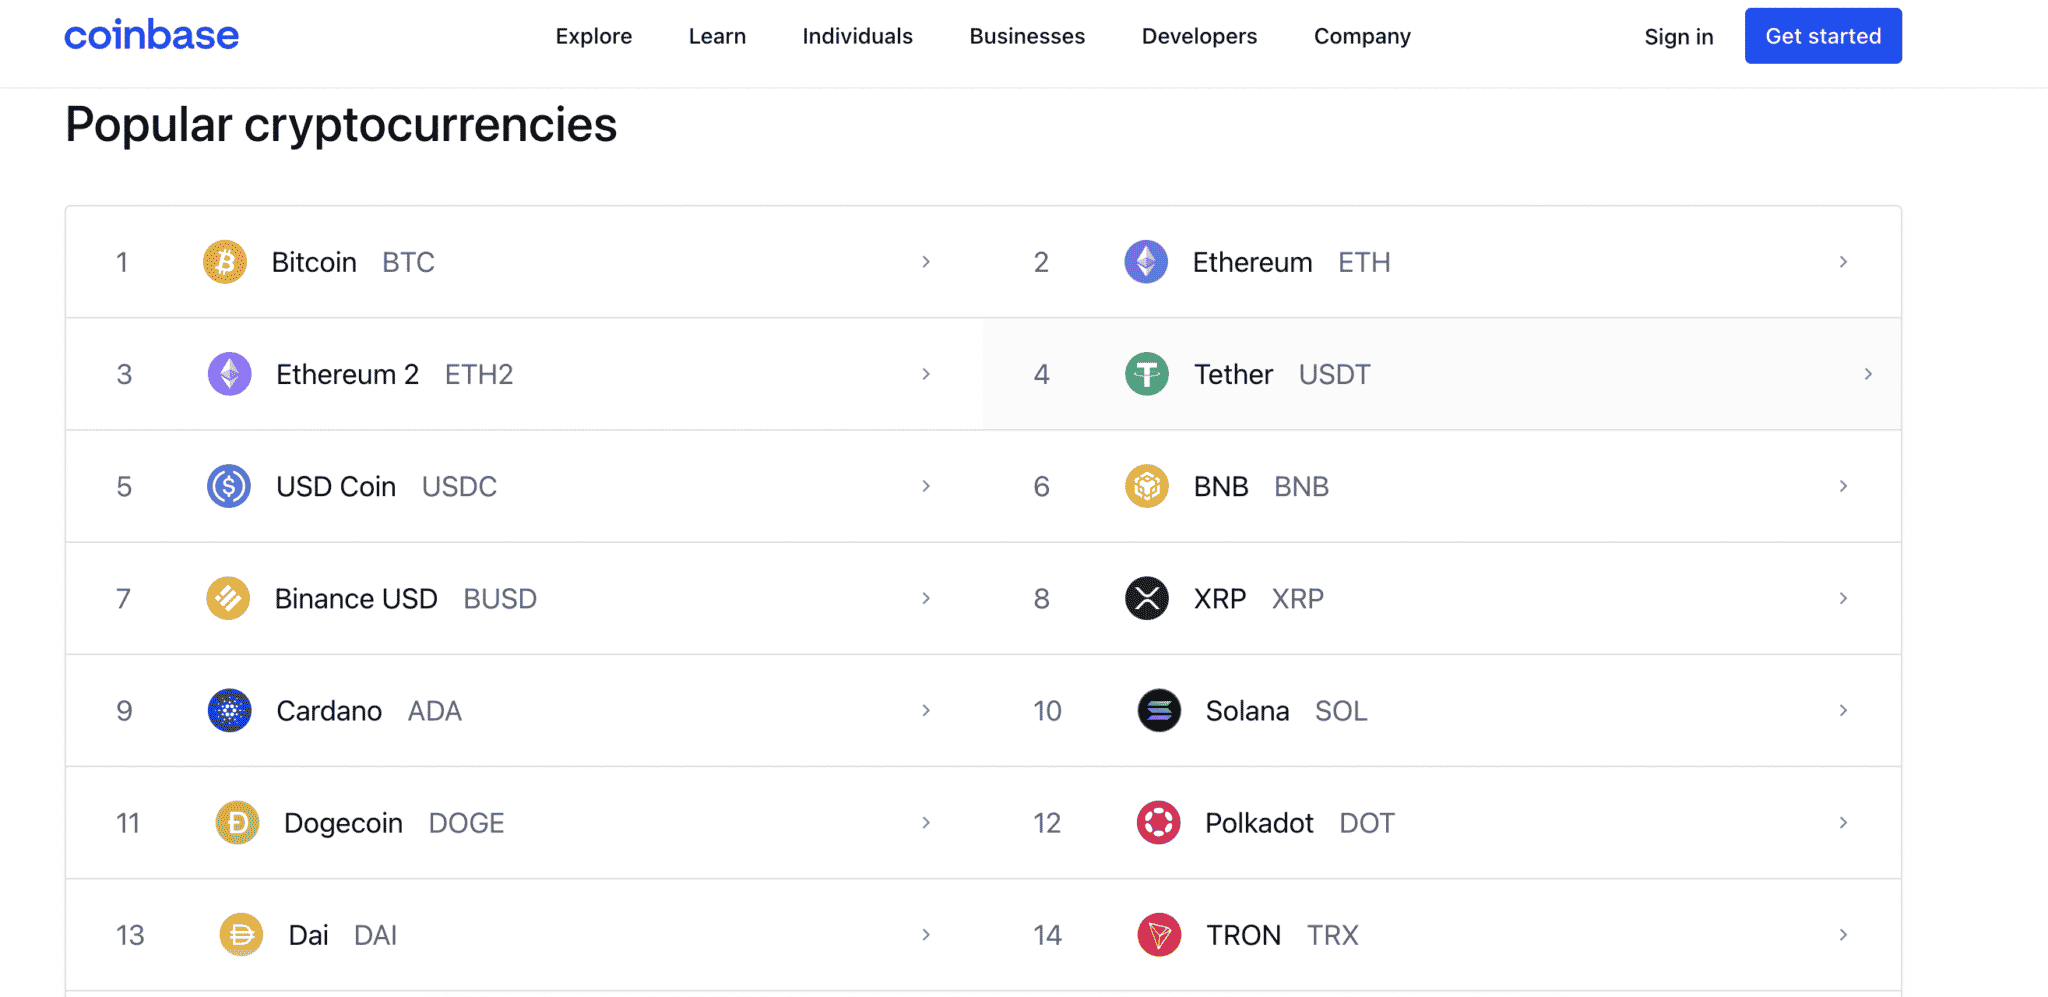Open Cardano row via its chevron arrow
The width and height of the screenshot is (2048, 997).
926,711
